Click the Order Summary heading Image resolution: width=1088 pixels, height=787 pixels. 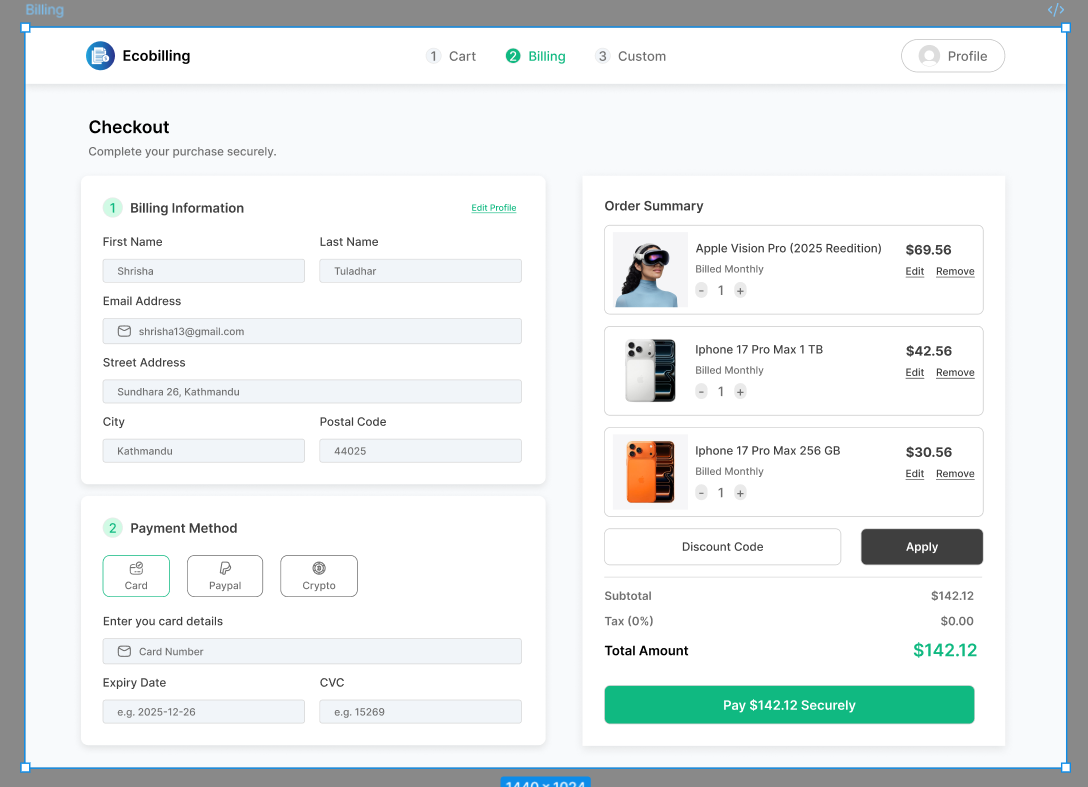click(x=654, y=206)
